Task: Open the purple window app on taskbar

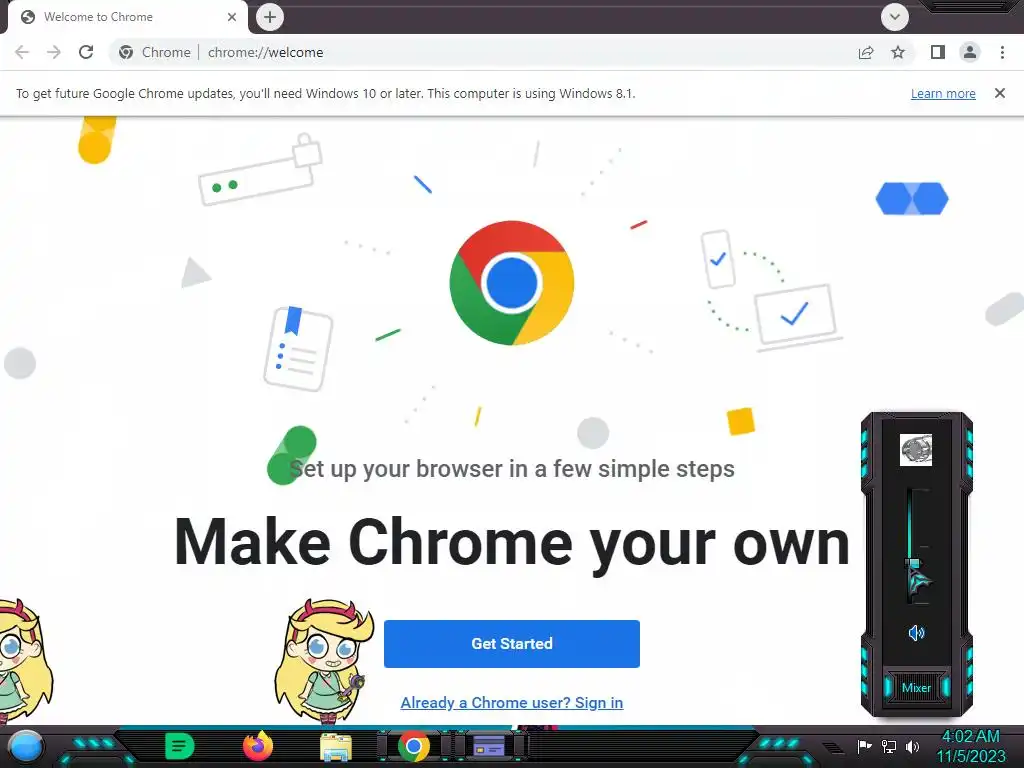Action: (489, 746)
